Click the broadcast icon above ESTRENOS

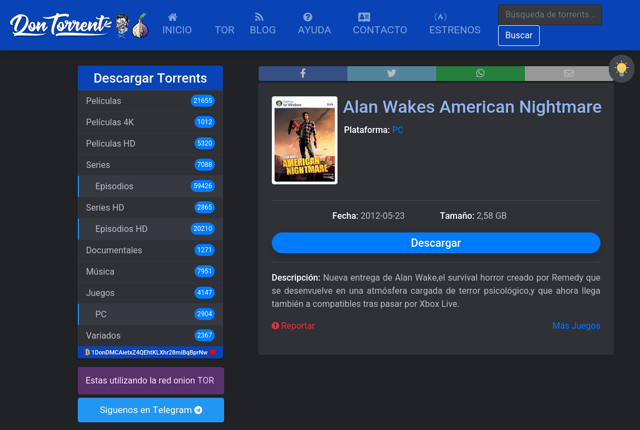440,17
